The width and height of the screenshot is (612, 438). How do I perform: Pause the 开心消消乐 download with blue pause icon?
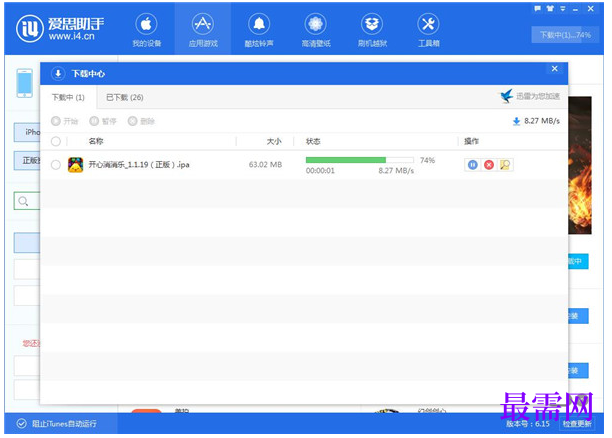[472, 165]
